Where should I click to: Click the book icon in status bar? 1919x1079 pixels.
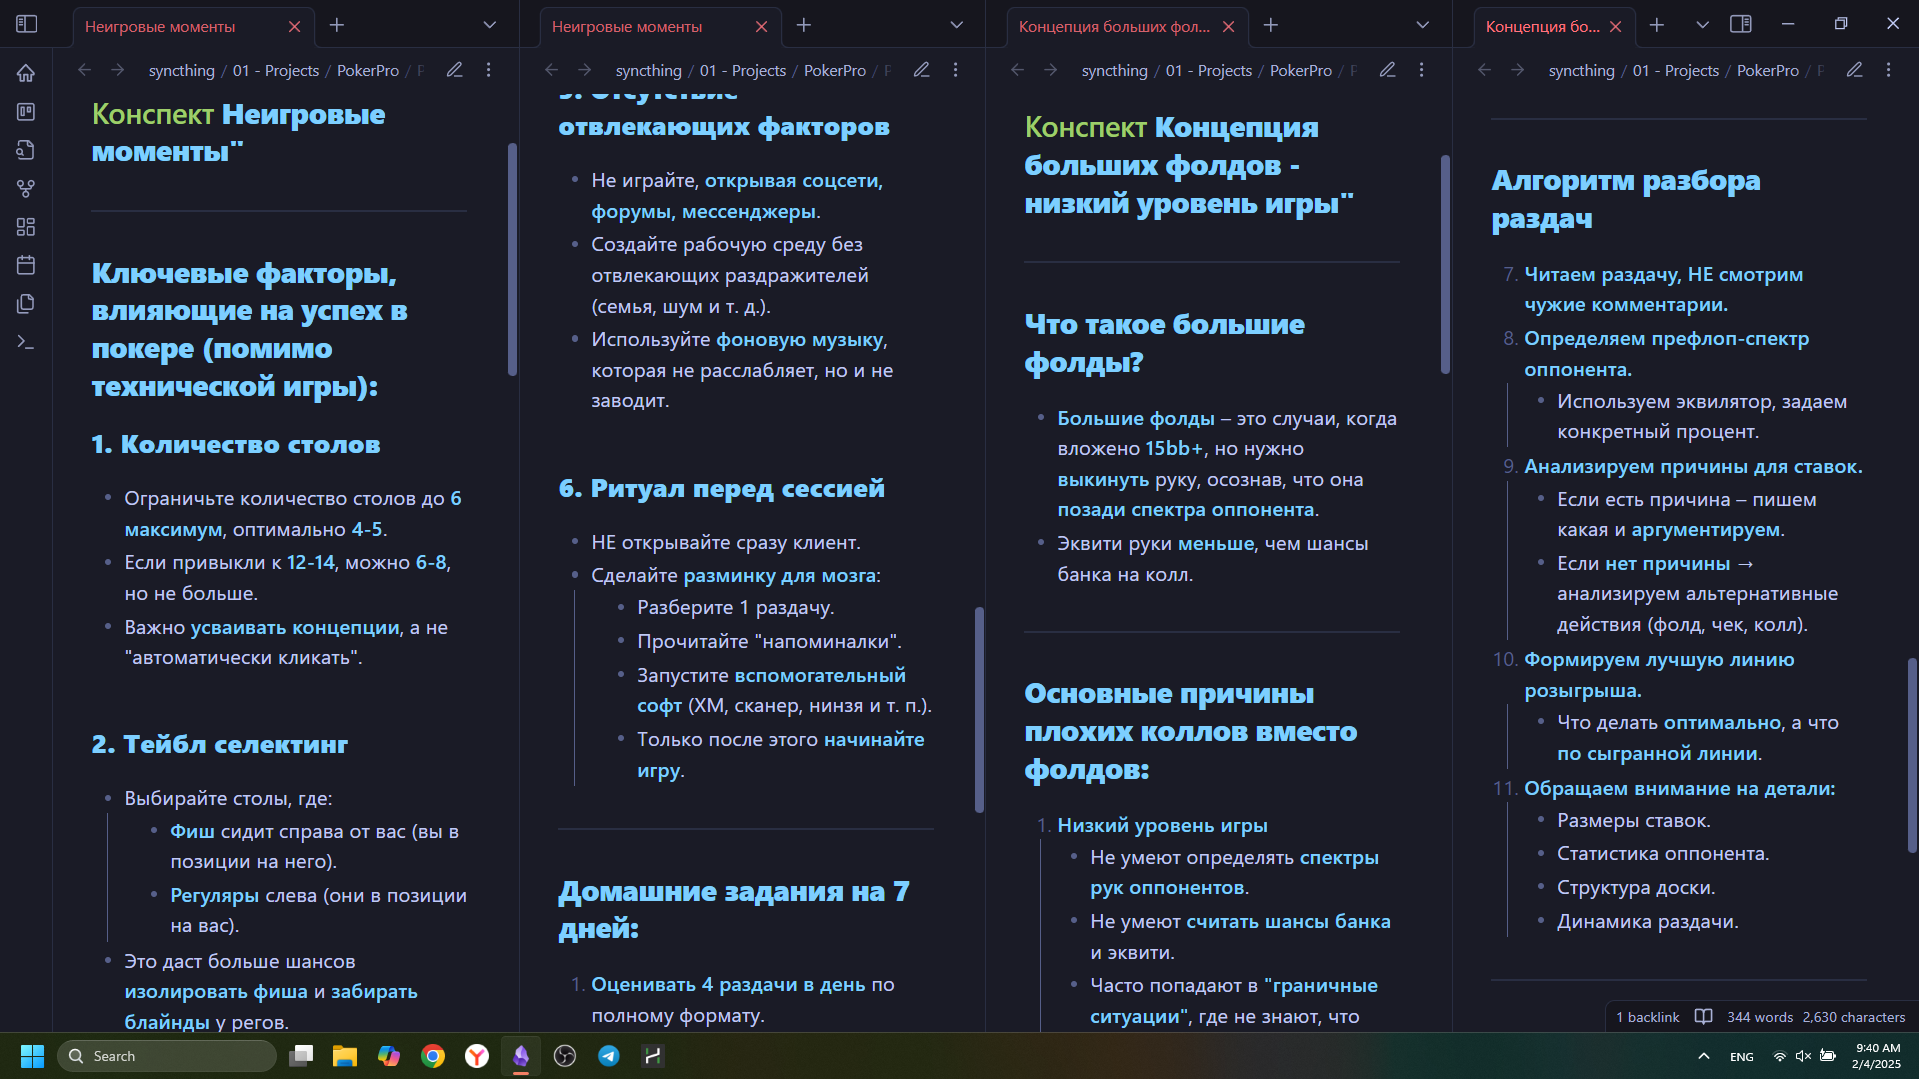[x=1704, y=1016]
